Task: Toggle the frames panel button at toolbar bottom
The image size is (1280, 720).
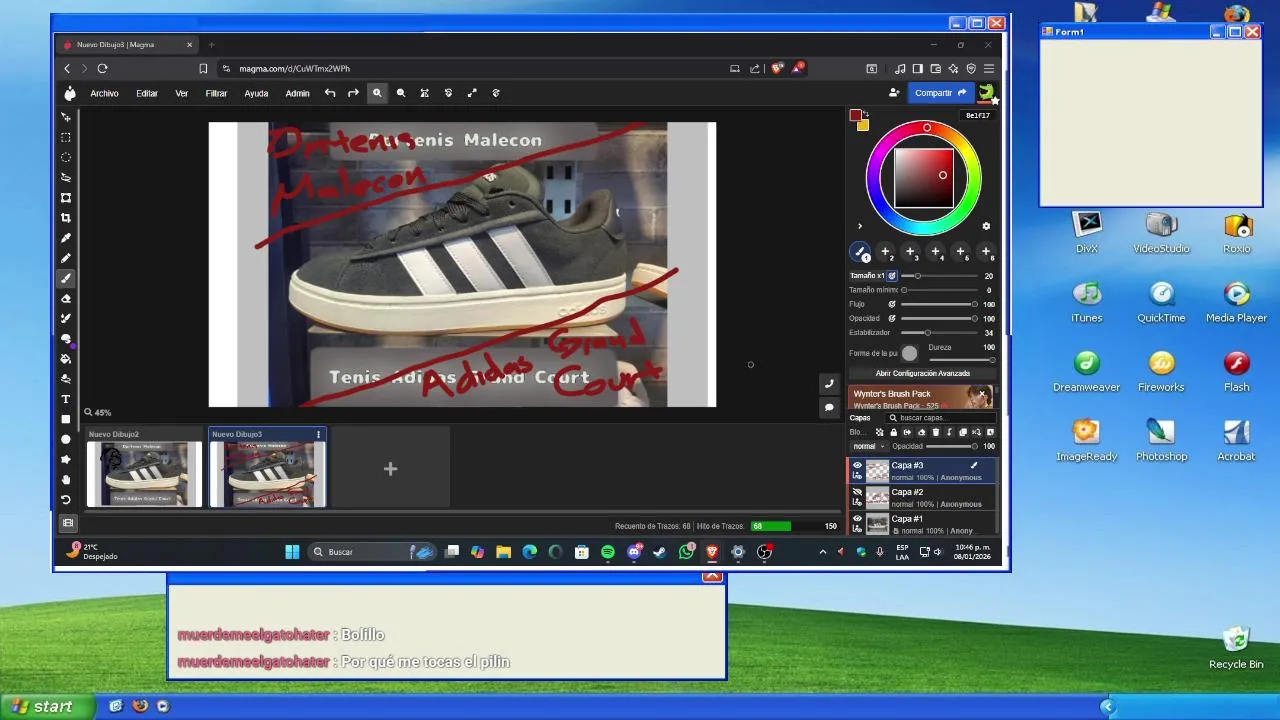Action: 67,522
